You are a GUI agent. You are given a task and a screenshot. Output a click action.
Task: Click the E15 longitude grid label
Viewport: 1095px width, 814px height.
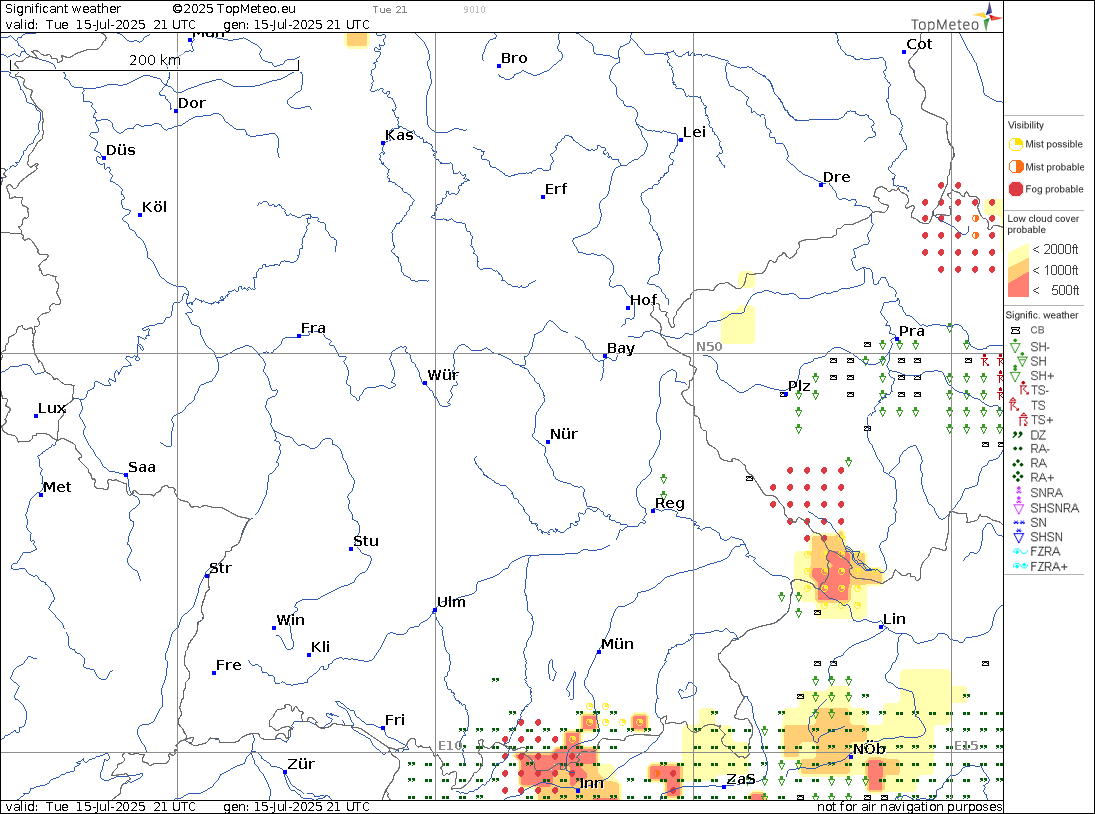click(x=966, y=746)
